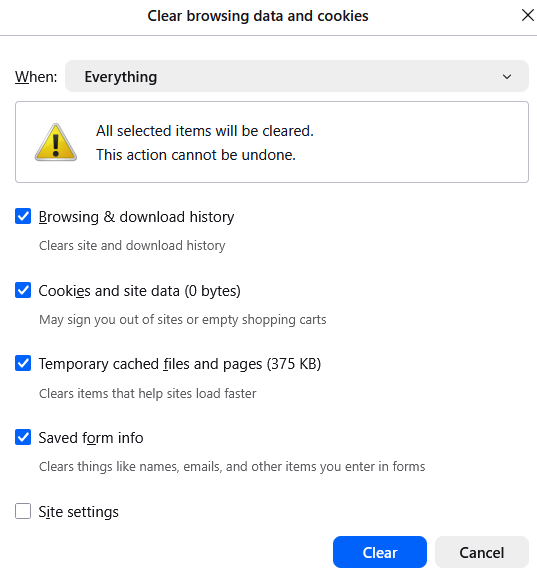Enable the Site settings checkbox
The height and width of the screenshot is (581, 537).
click(x=23, y=511)
